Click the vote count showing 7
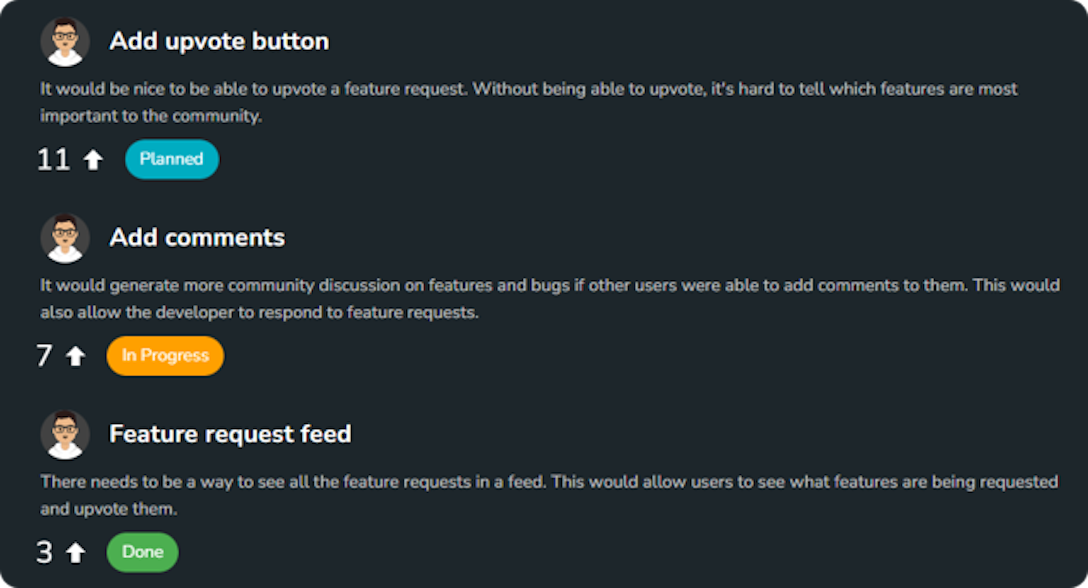The height and width of the screenshot is (588, 1088). [x=44, y=356]
